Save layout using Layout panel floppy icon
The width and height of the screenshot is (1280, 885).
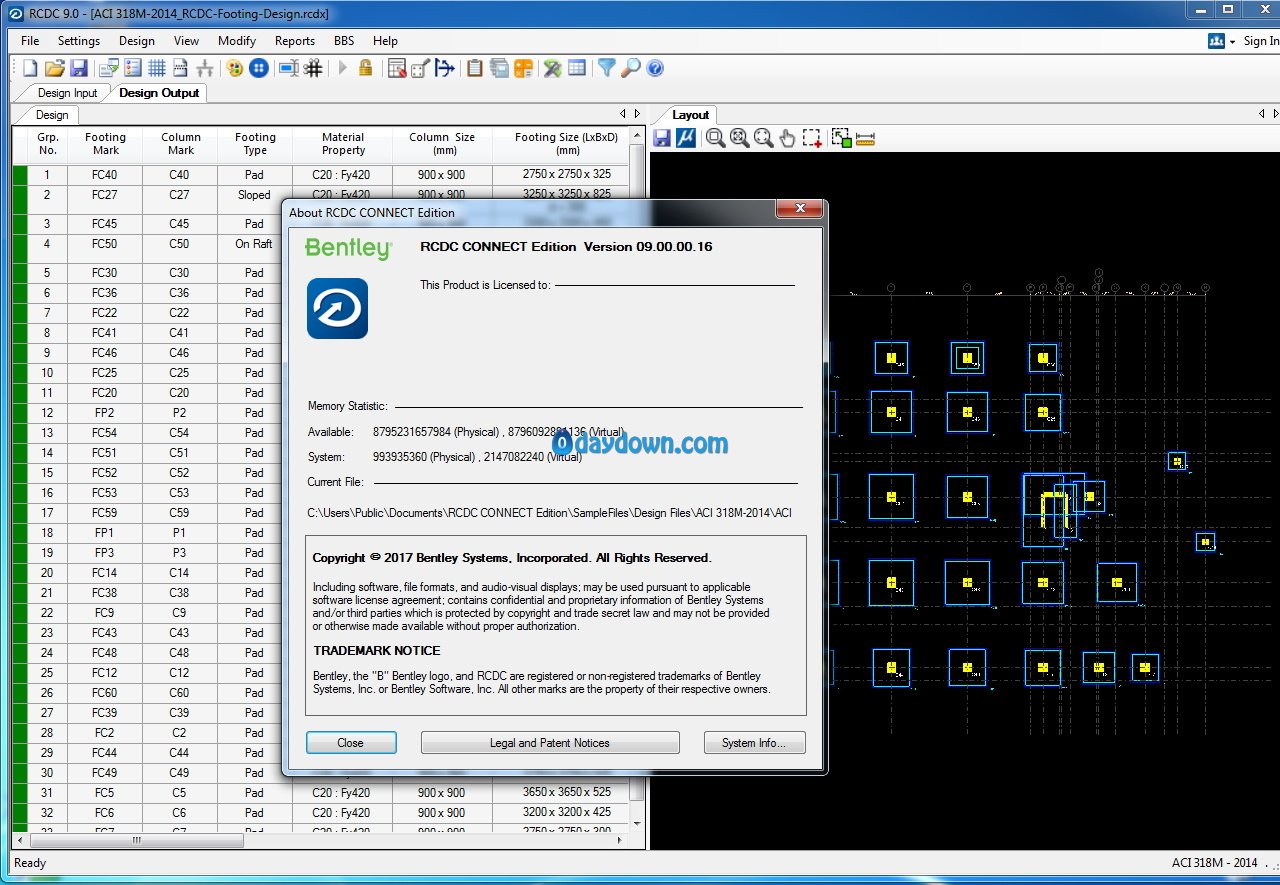[662, 138]
